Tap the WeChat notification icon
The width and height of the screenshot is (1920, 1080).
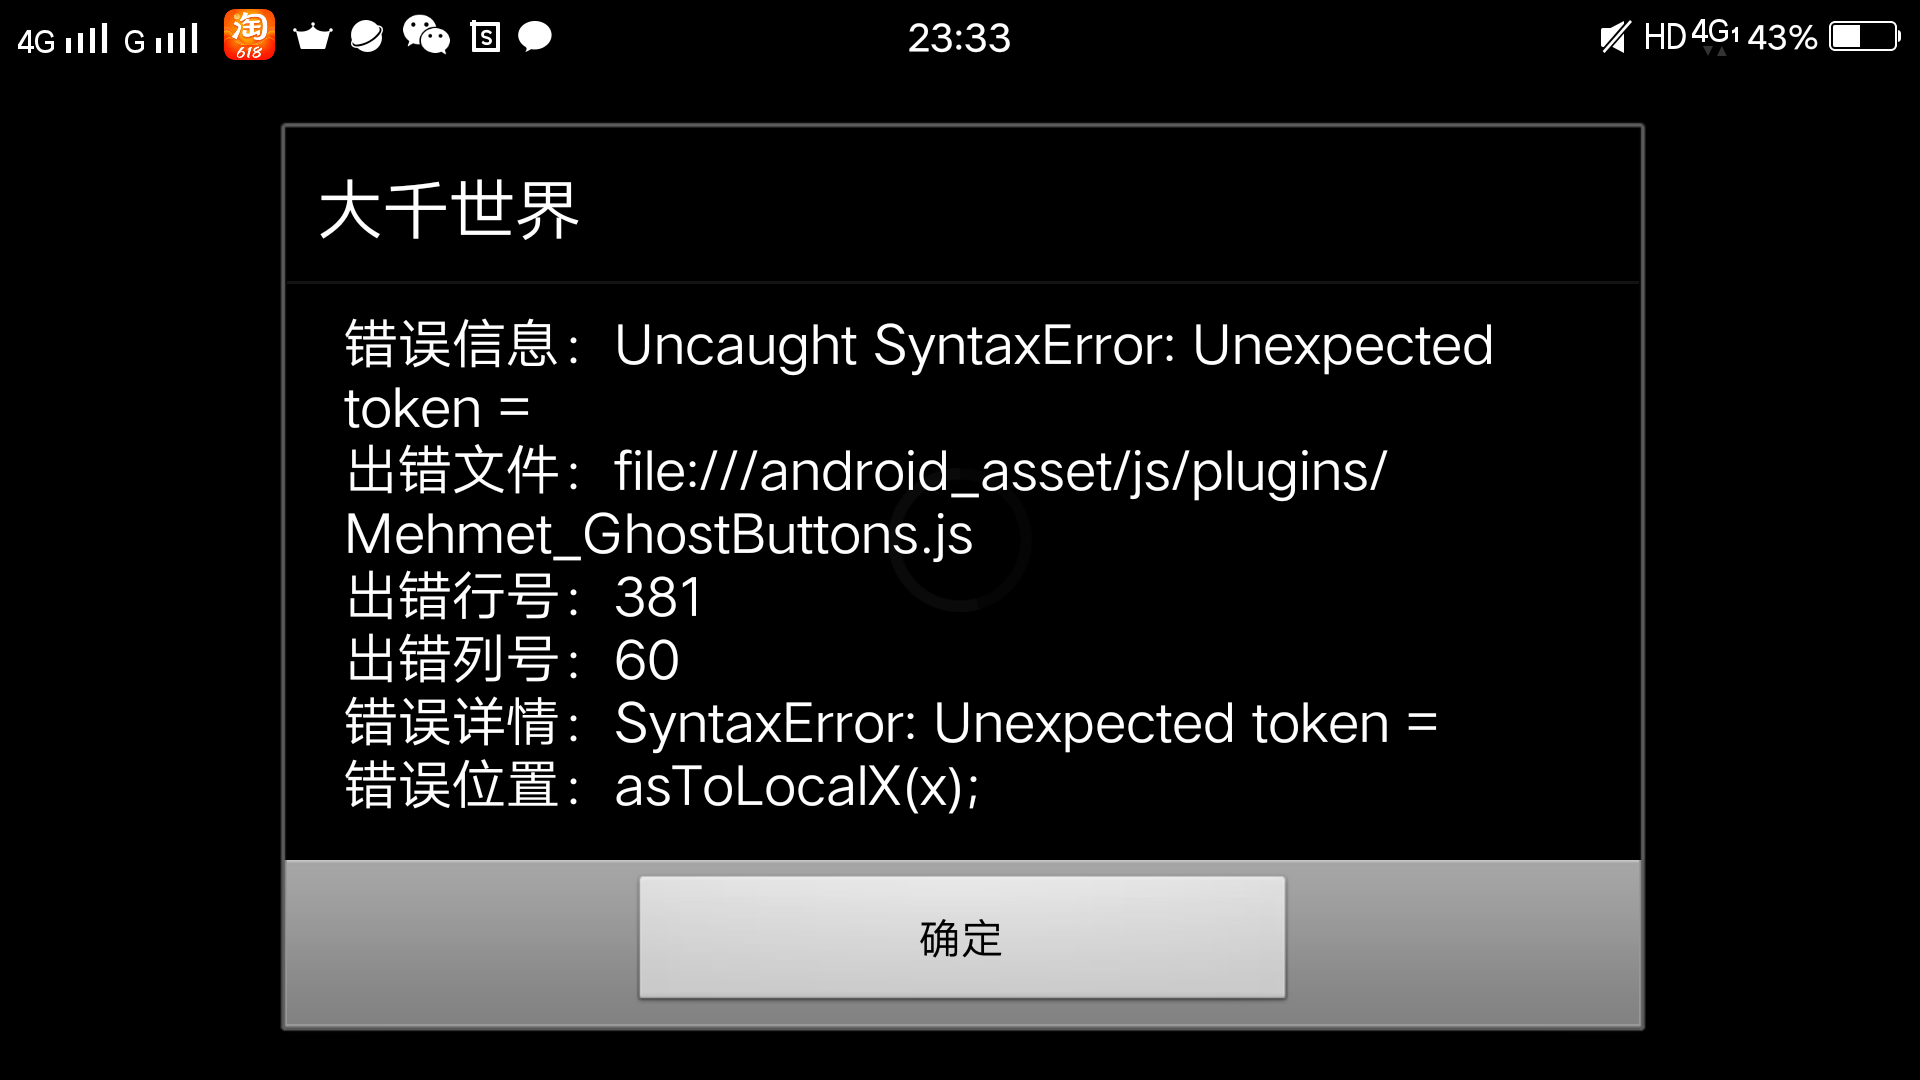pyautogui.click(x=426, y=36)
